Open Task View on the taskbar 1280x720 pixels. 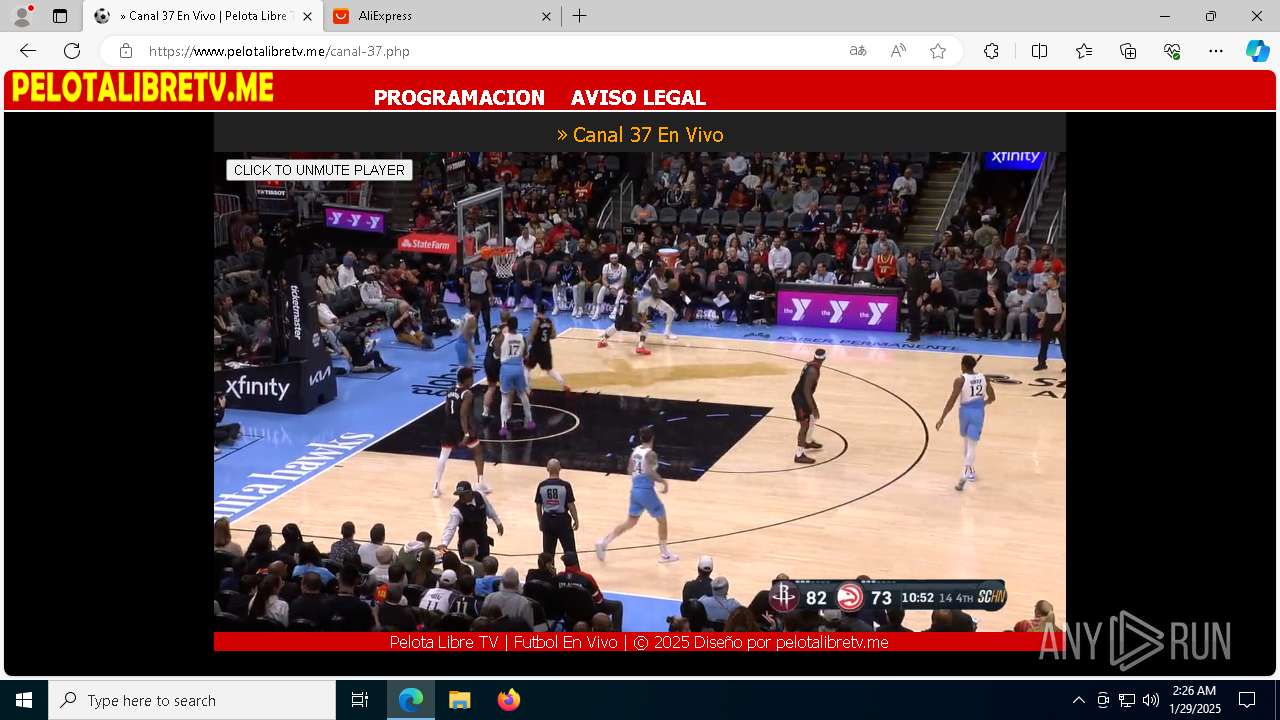[x=360, y=700]
